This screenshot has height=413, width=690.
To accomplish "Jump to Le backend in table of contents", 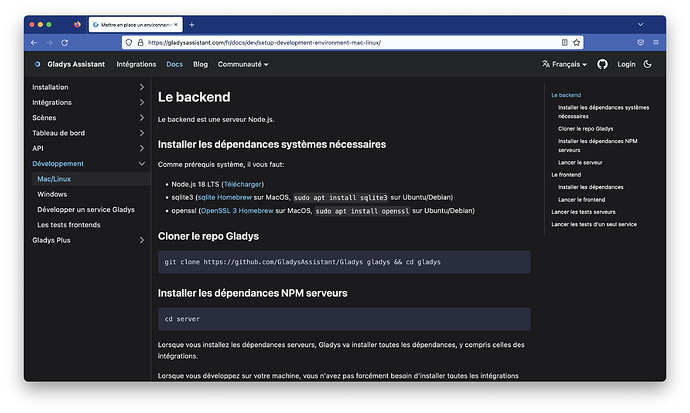I will (x=566, y=95).
